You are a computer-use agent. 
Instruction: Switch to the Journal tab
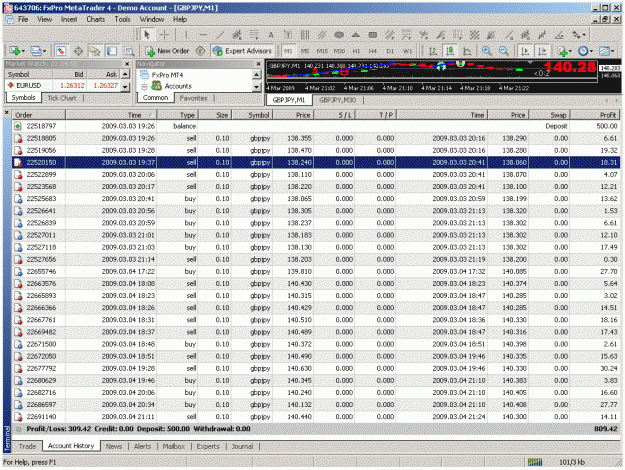[x=242, y=446]
